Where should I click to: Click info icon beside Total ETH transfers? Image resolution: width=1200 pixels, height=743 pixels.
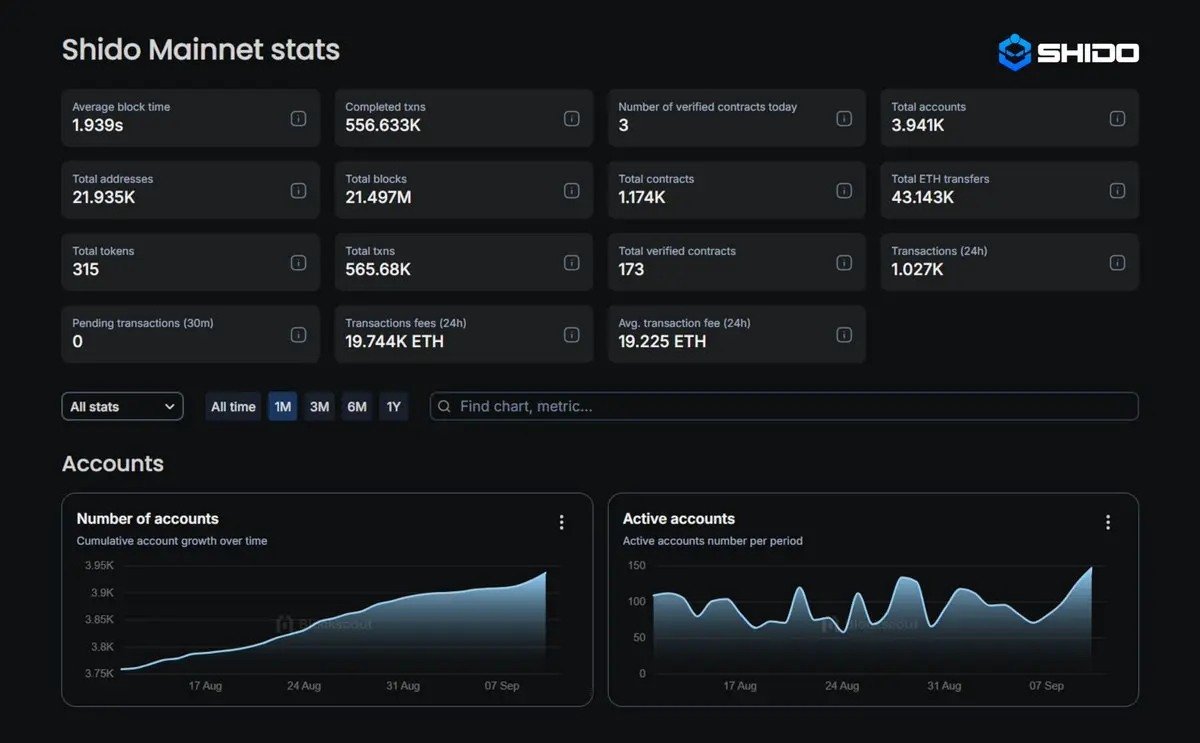[x=1117, y=190]
